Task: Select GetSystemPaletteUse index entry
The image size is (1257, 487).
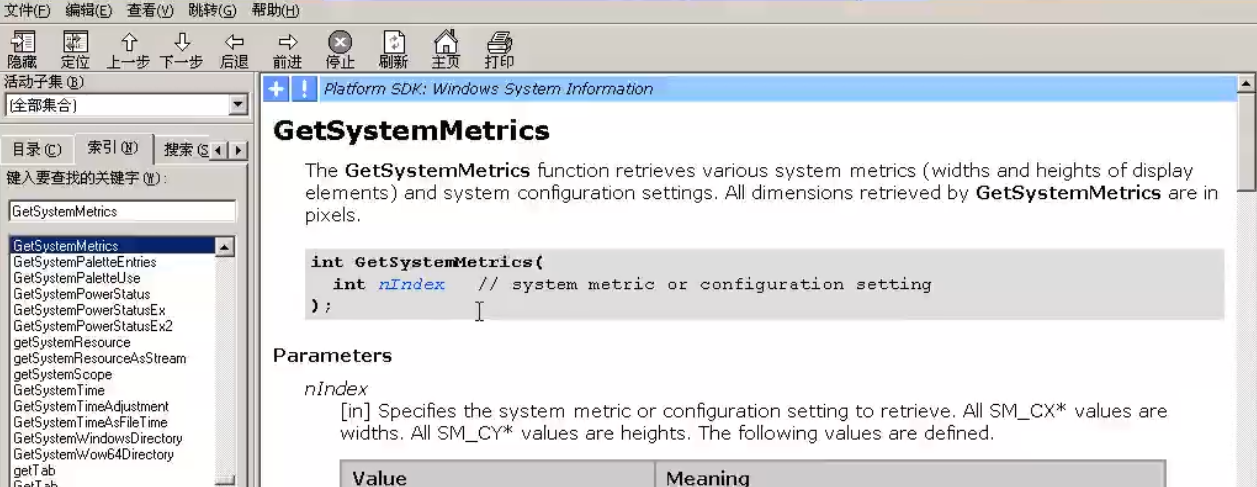Action: tap(77, 278)
